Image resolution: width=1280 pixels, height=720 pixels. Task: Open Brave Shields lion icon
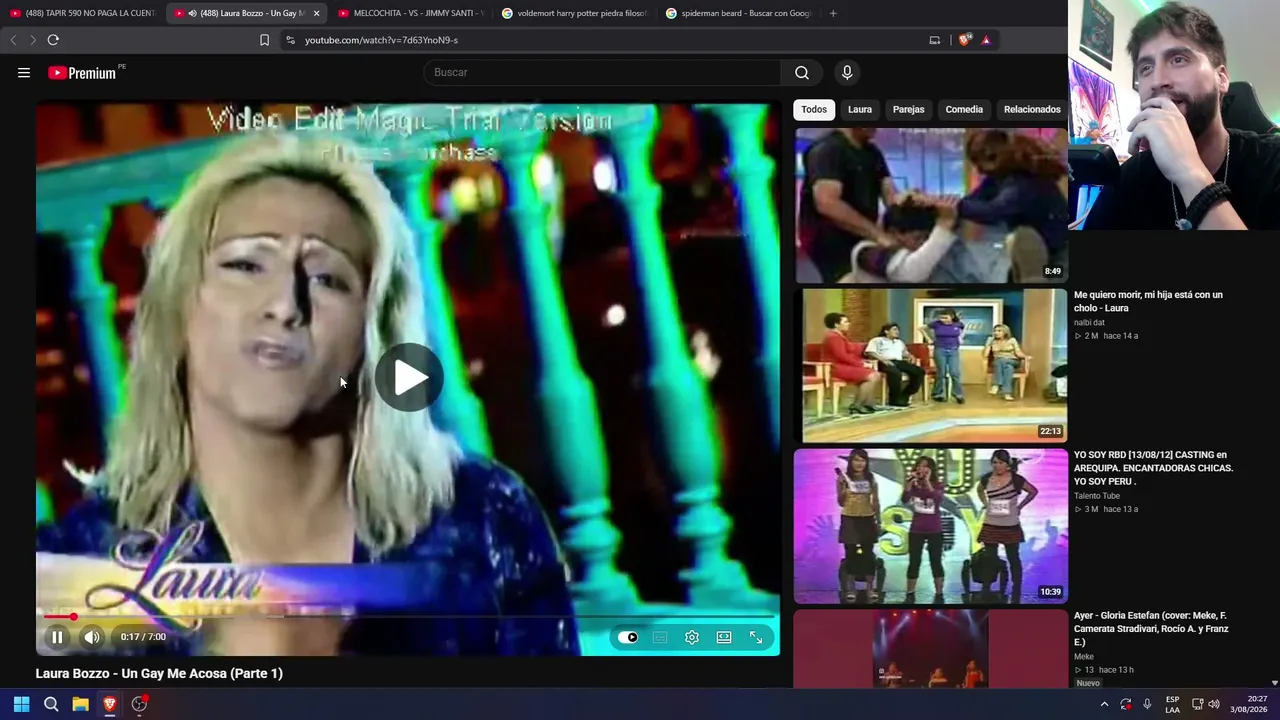(x=964, y=40)
